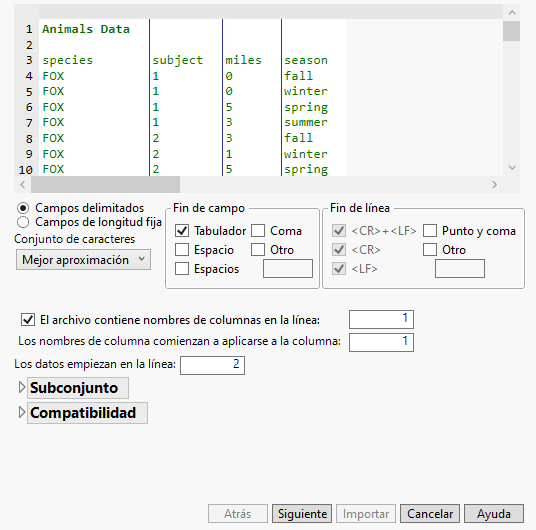
Task: Enable Espacio as field delimiter
Action: click(182, 250)
